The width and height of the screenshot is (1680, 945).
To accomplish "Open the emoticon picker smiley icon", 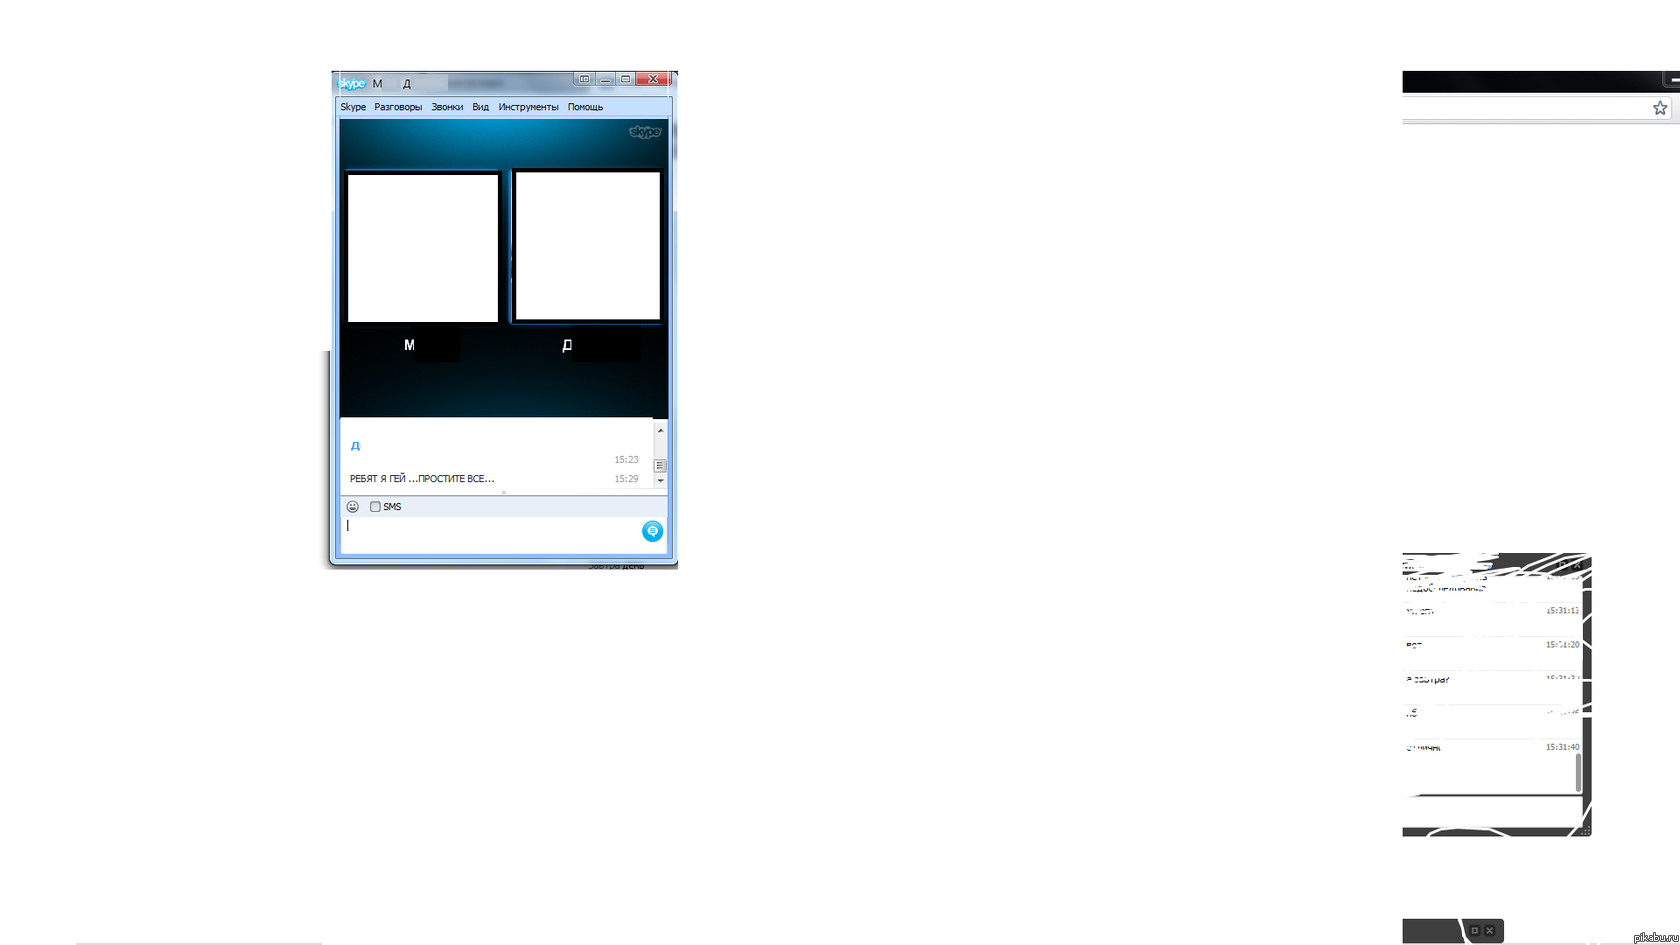I will (352, 507).
